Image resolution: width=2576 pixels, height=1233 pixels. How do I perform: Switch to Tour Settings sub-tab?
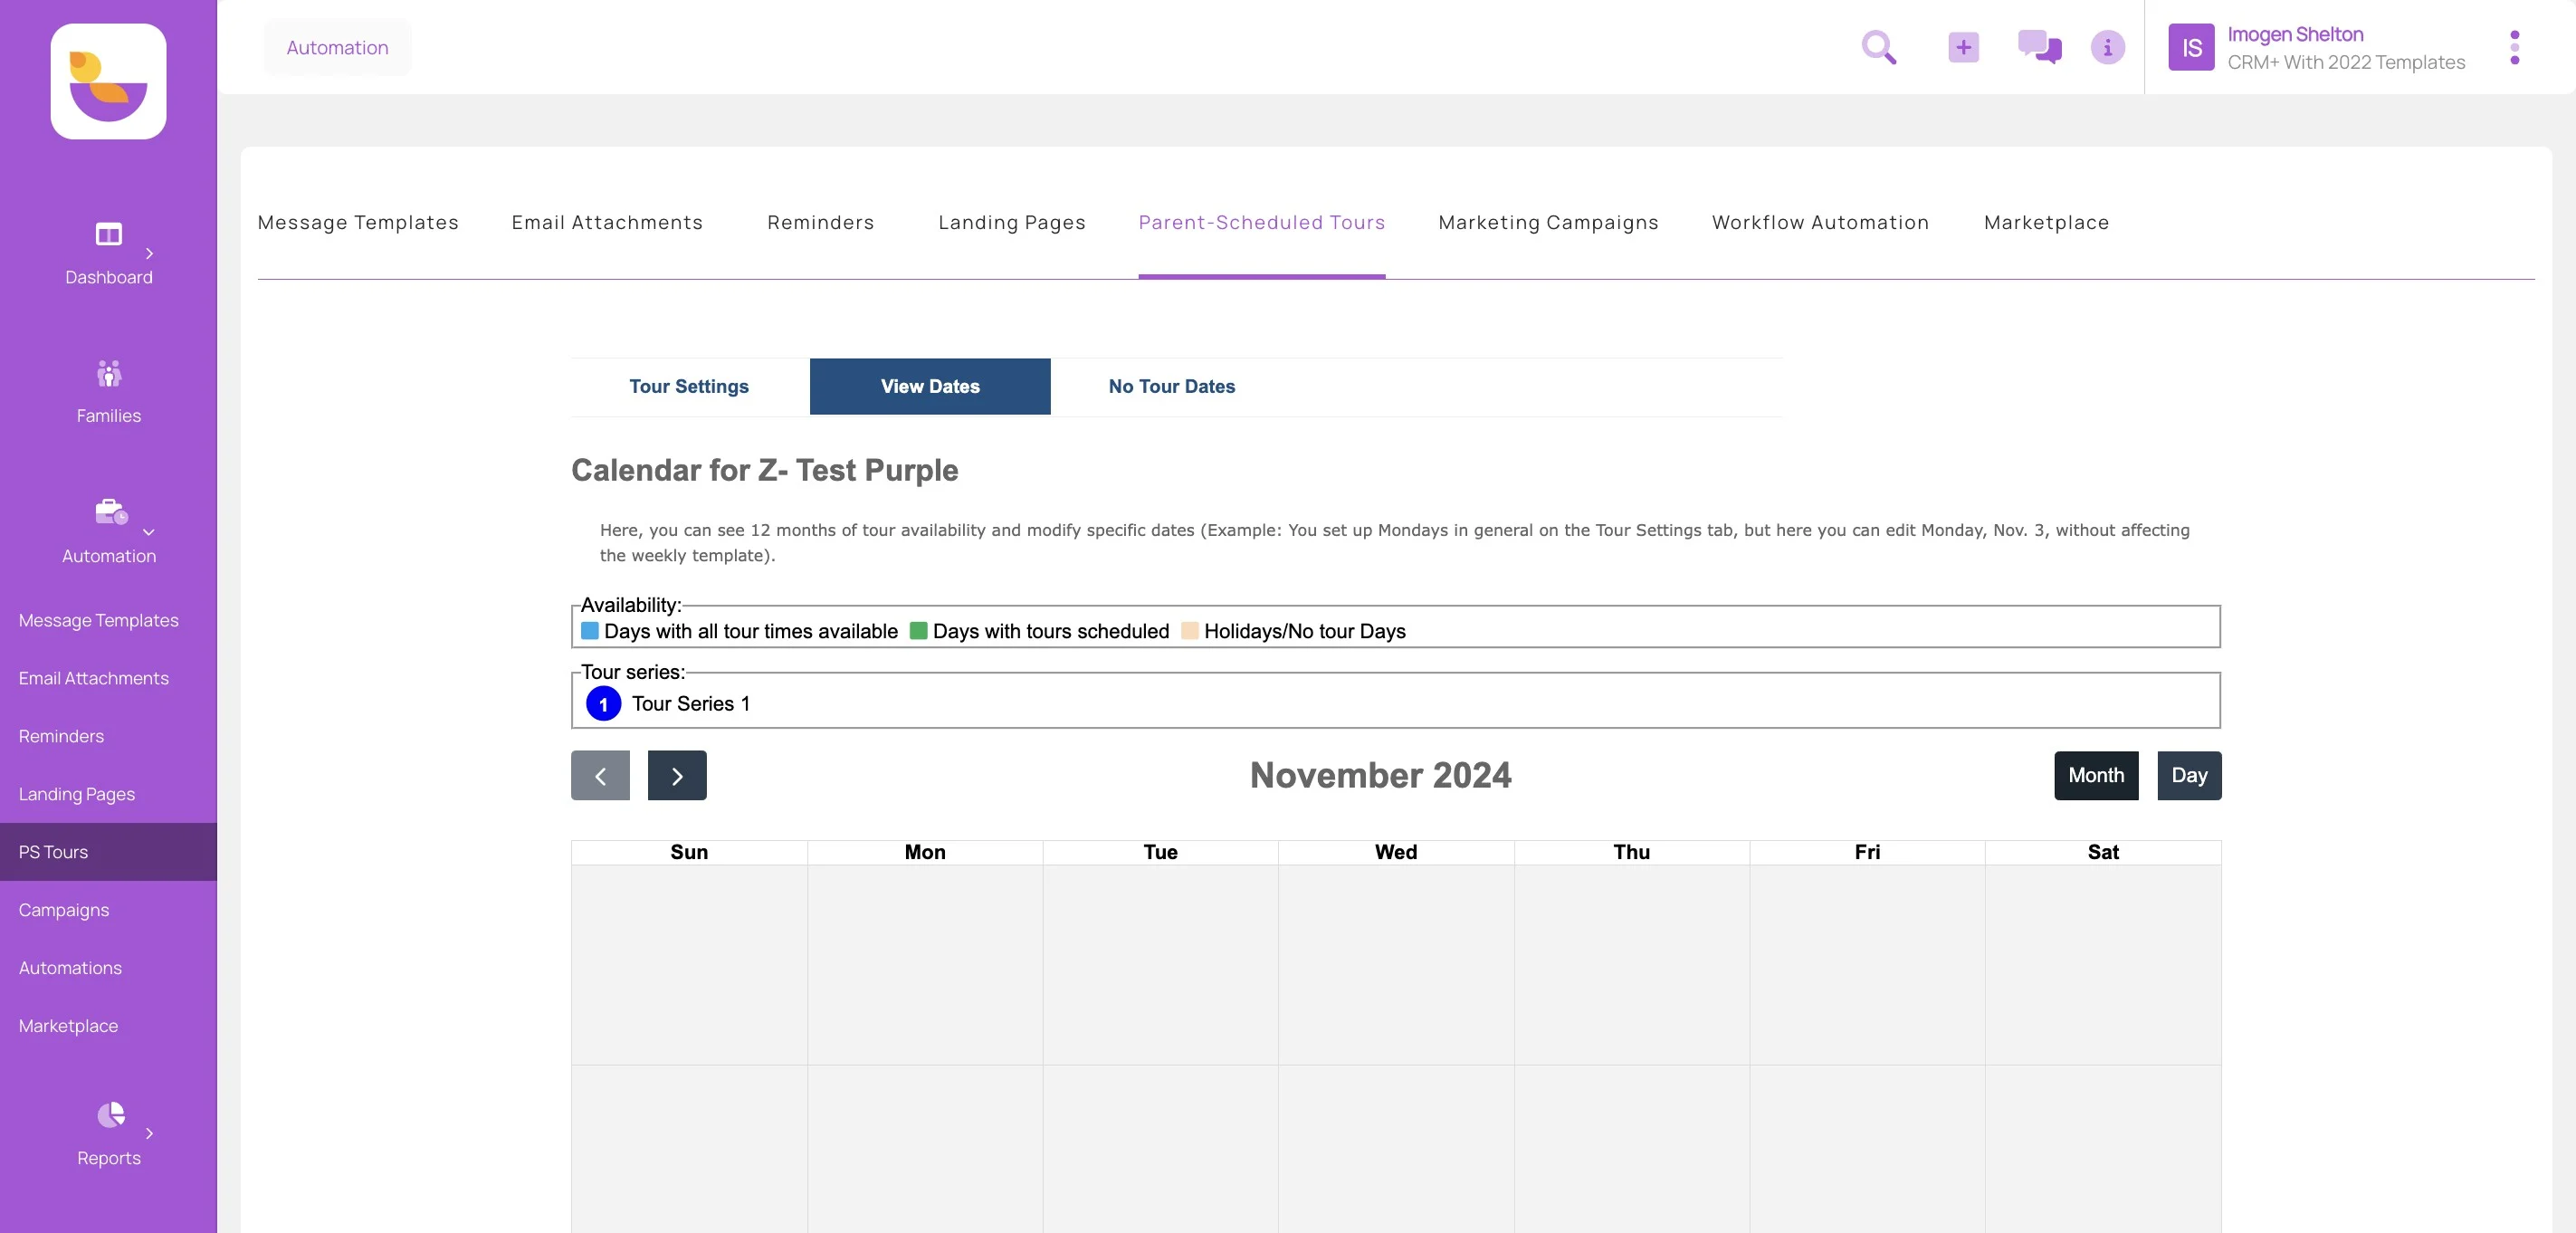click(689, 387)
